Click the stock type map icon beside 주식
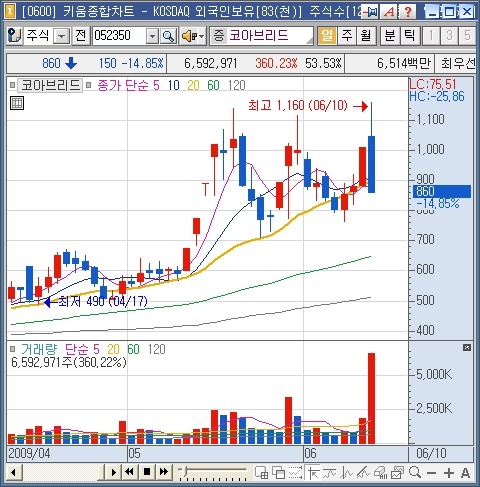 (15, 36)
